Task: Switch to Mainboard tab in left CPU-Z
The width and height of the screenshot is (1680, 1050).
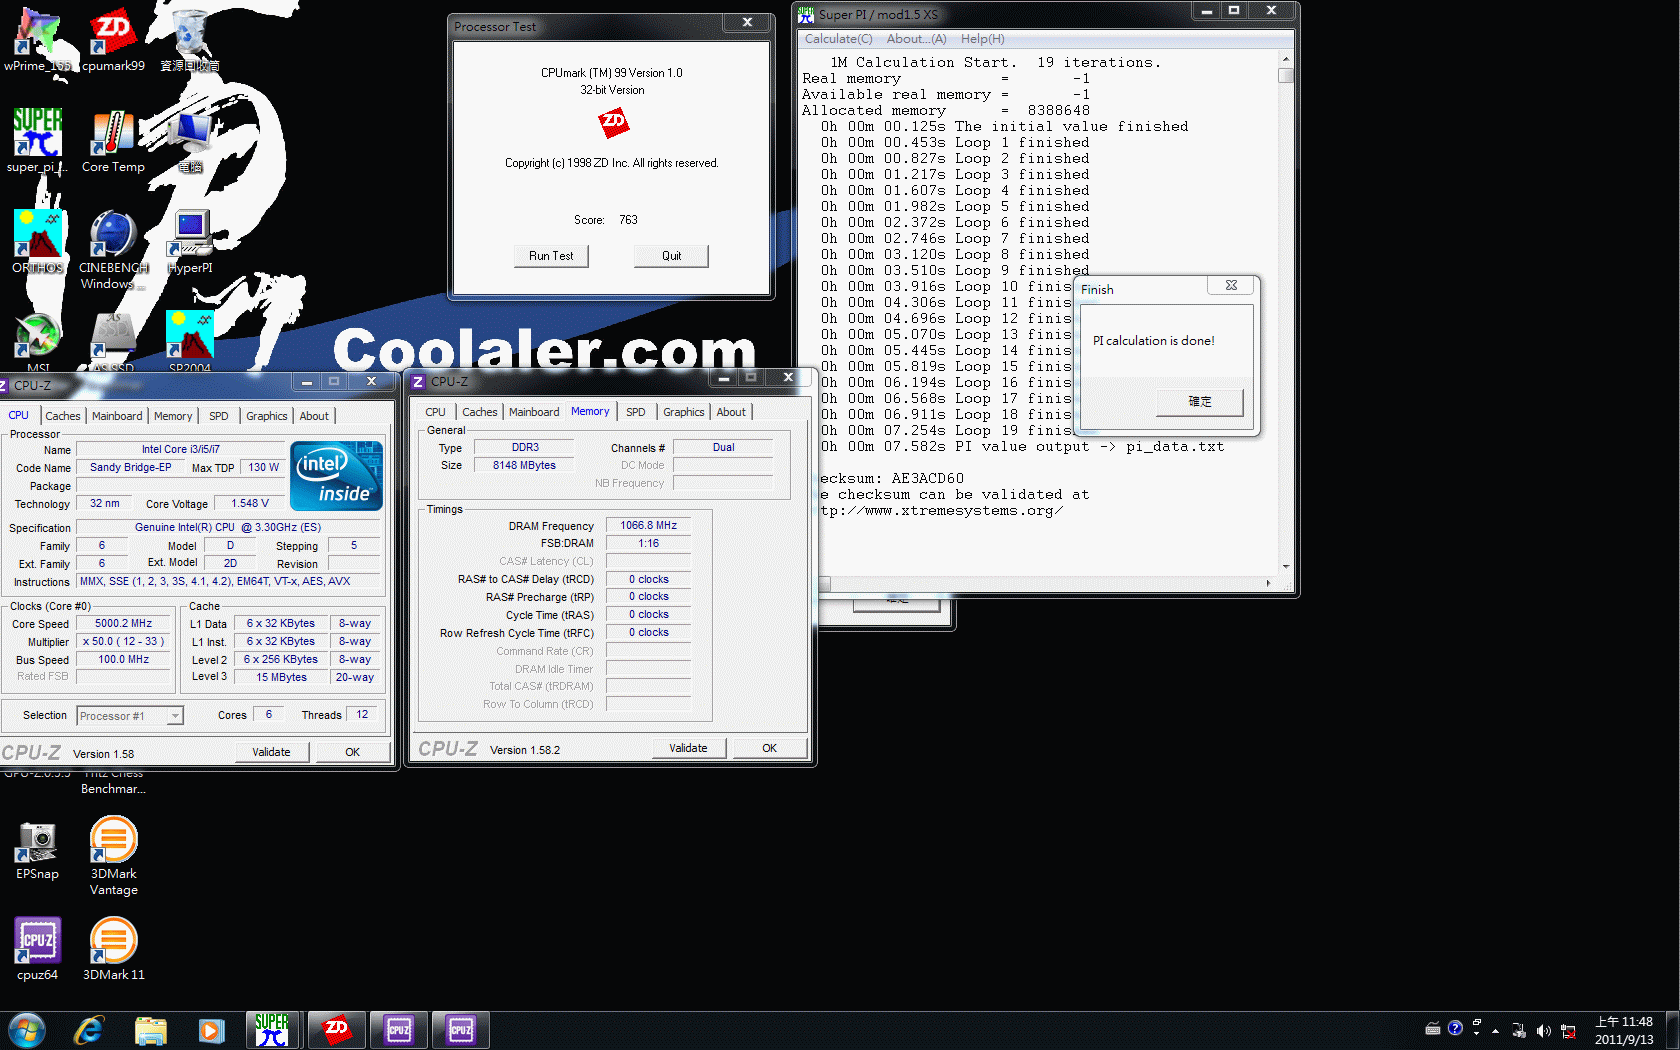Action: 117,416
